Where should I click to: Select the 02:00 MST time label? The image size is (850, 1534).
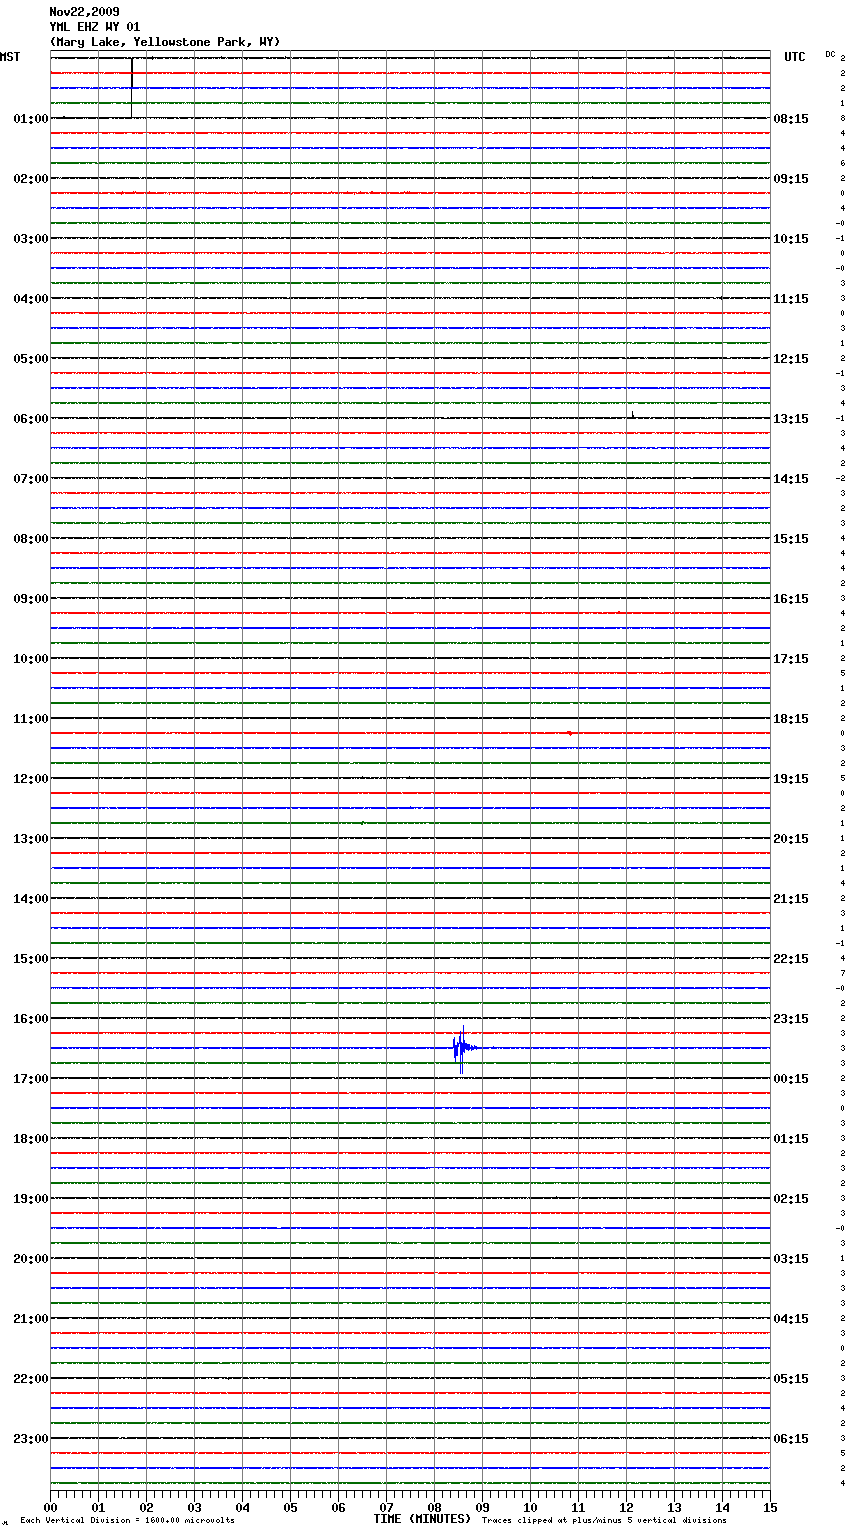click(x=31, y=179)
